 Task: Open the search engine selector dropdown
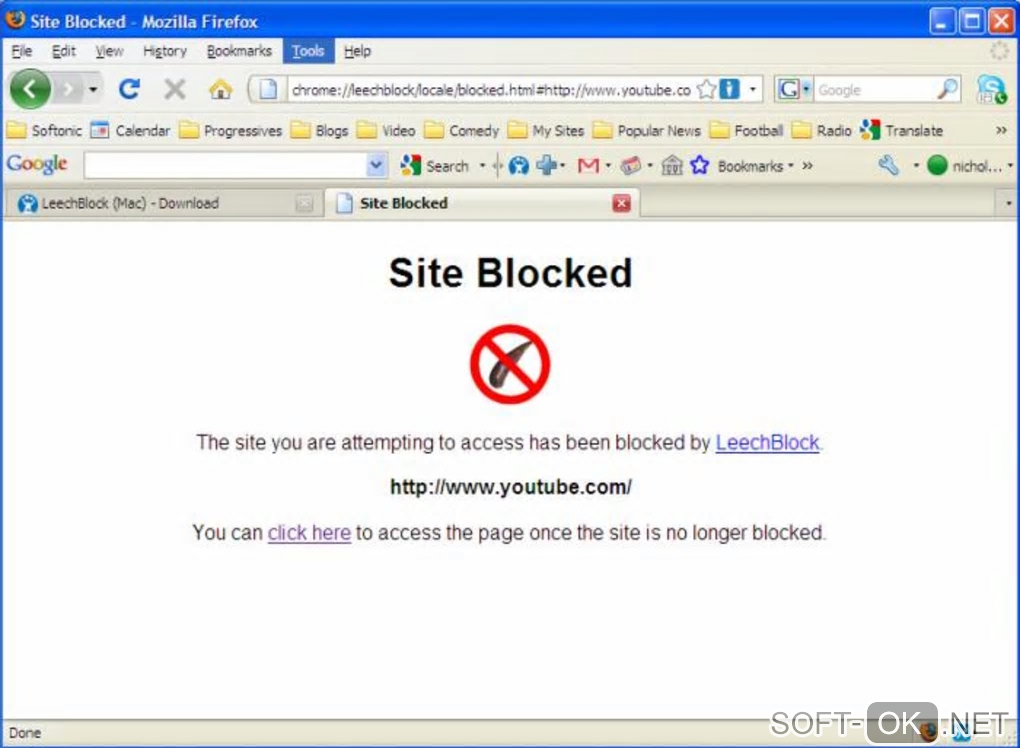[x=794, y=89]
